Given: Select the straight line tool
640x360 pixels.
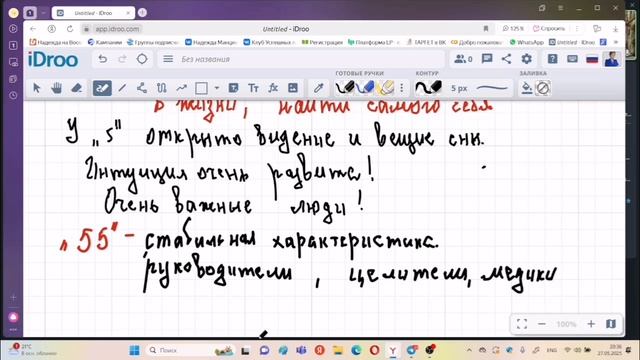Looking at the screenshot, I should click(x=122, y=88).
